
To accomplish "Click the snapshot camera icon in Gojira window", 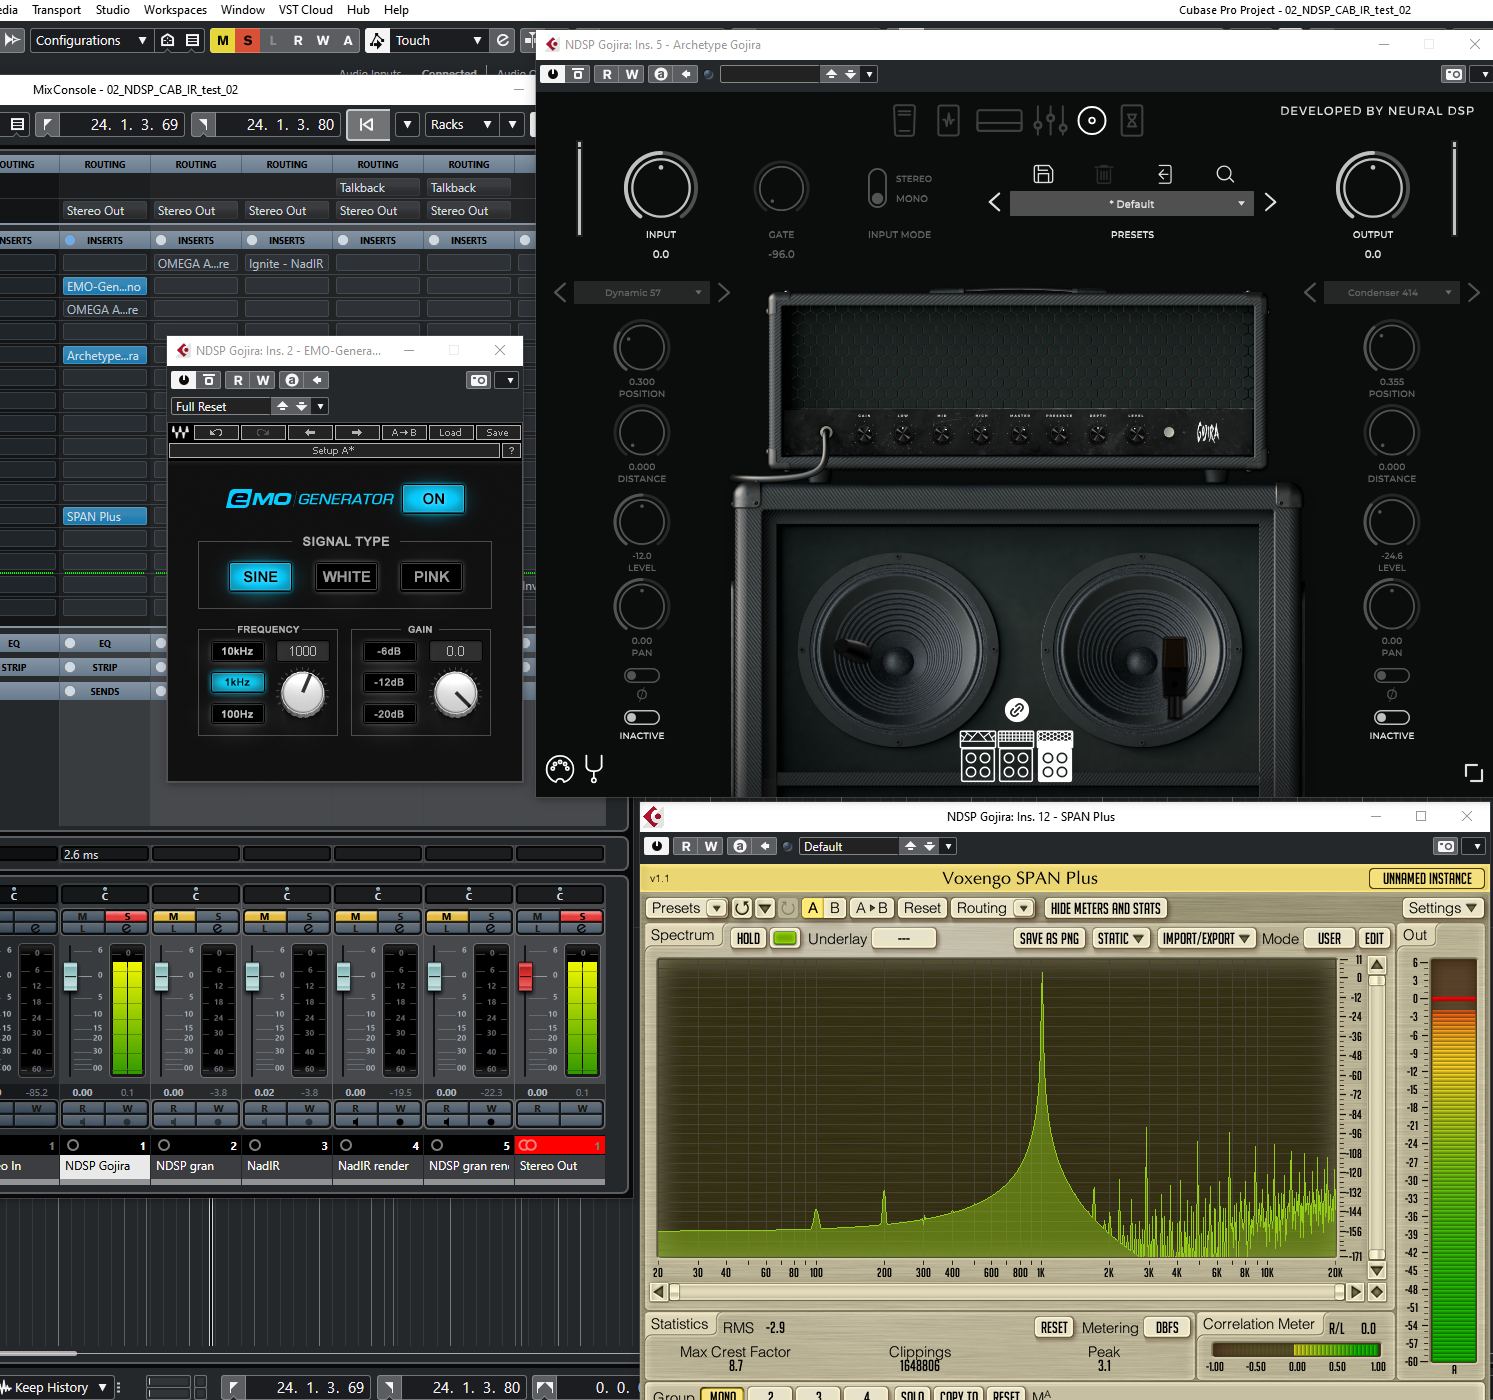I will pyautogui.click(x=1454, y=74).
